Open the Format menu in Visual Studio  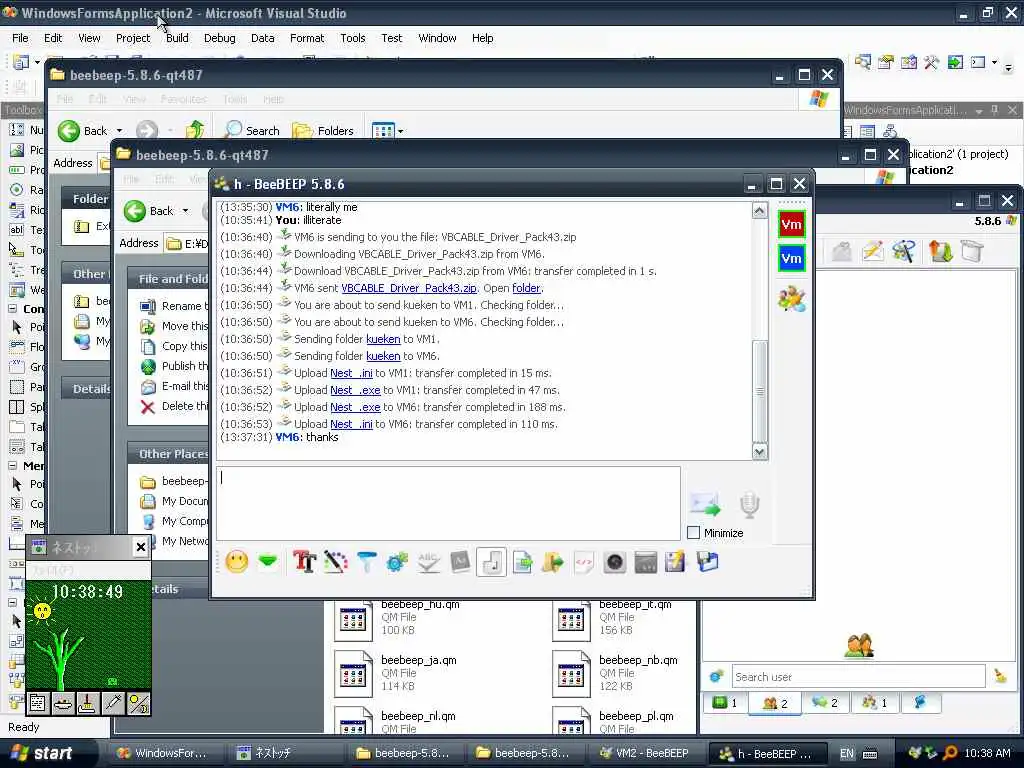tap(307, 38)
